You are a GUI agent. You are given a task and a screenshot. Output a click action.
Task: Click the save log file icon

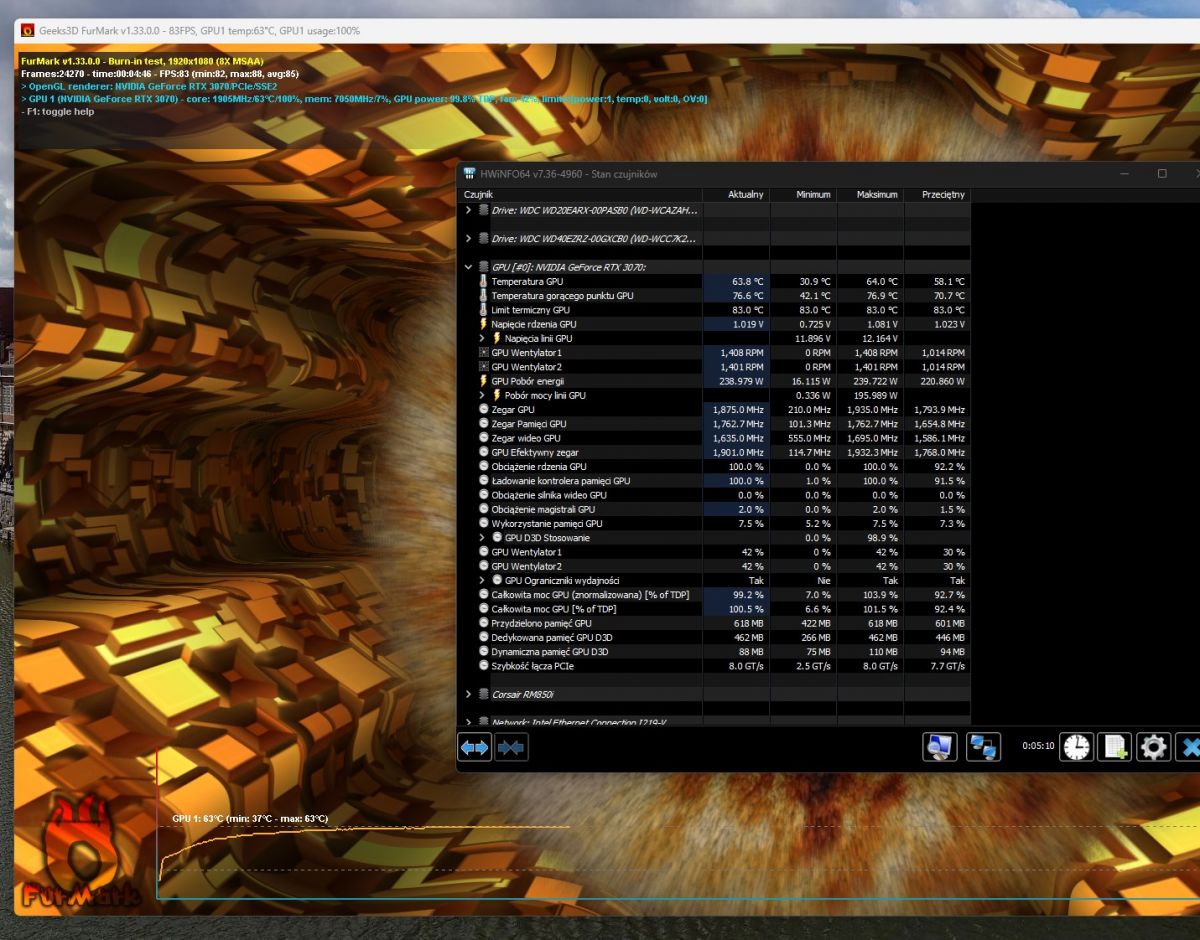point(1115,746)
